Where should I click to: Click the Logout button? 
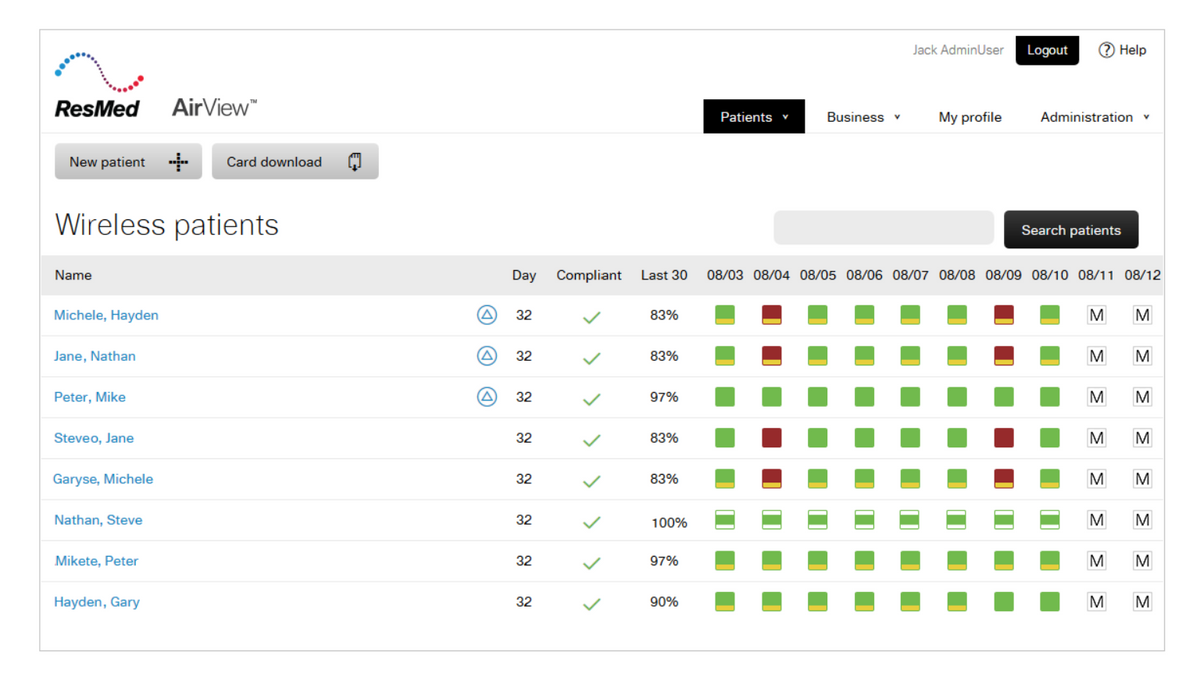[1047, 50]
